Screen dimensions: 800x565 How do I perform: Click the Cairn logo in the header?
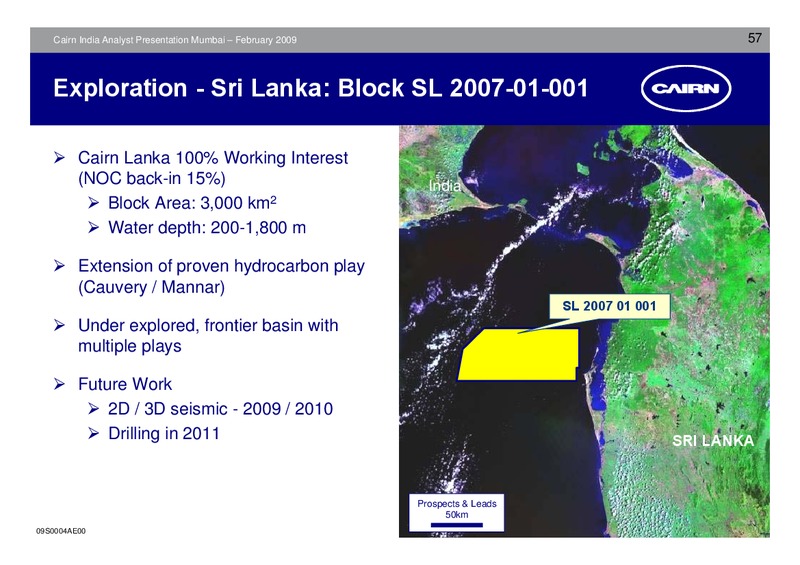[686, 88]
